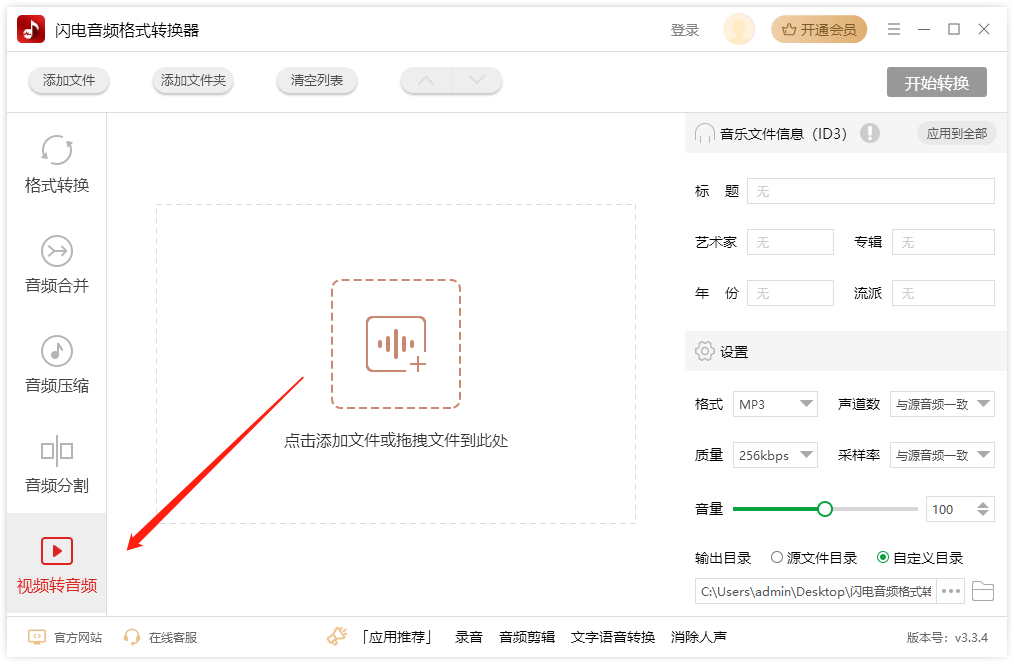Open the 录音 recording tool from bottom bar
The height and width of the screenshot is (664, 1014).
click(x=468, y=637)
